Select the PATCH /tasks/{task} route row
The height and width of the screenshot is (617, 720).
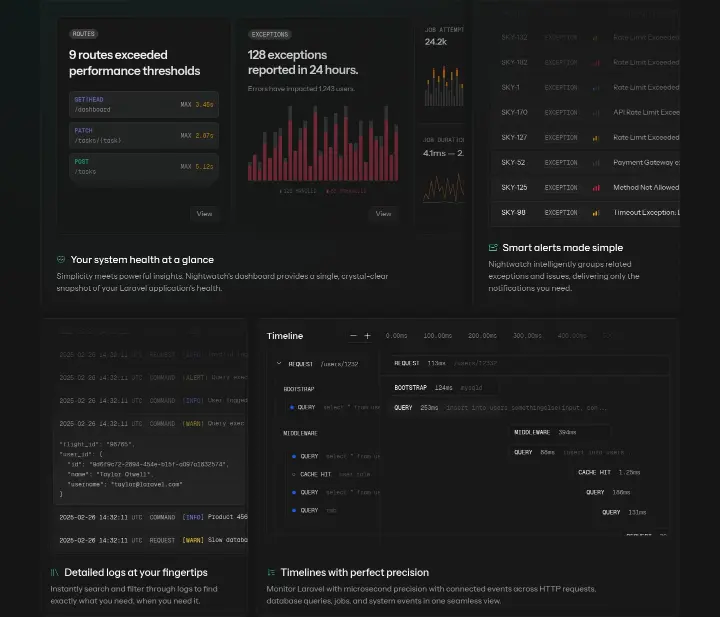pos(144,135)
